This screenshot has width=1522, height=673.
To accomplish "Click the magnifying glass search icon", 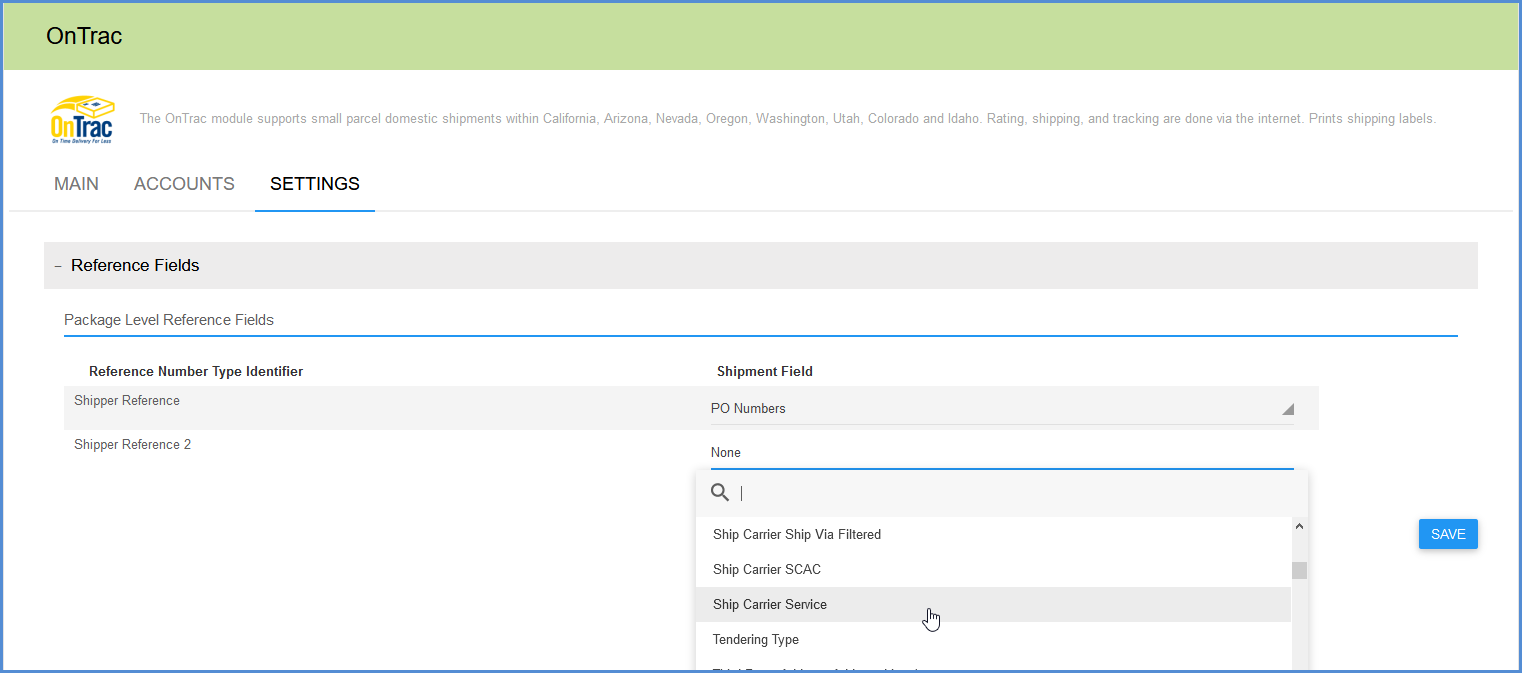I will pos(720,492).
